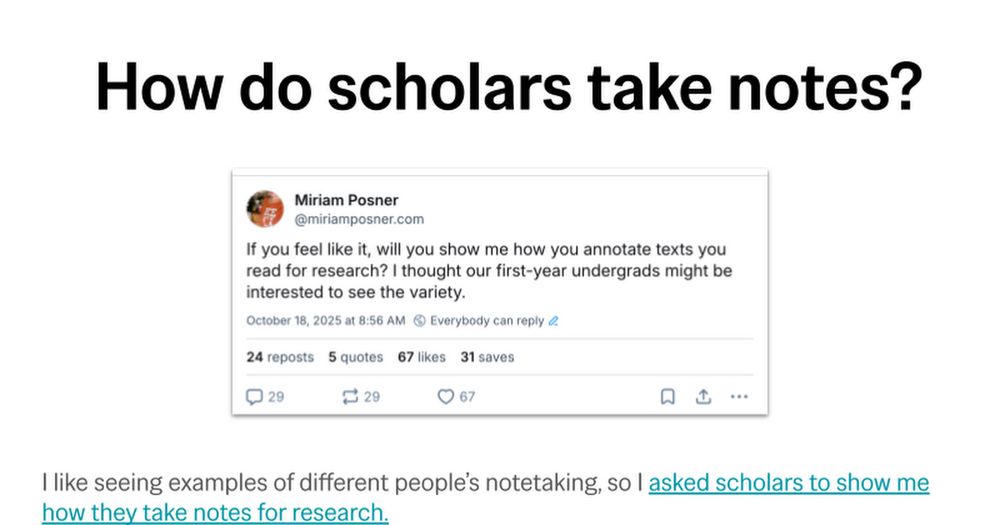Image resolution: width=1000 pixels, height=525 pixels.
Task: View the 5 quotes list
Action: click(356, 357)
